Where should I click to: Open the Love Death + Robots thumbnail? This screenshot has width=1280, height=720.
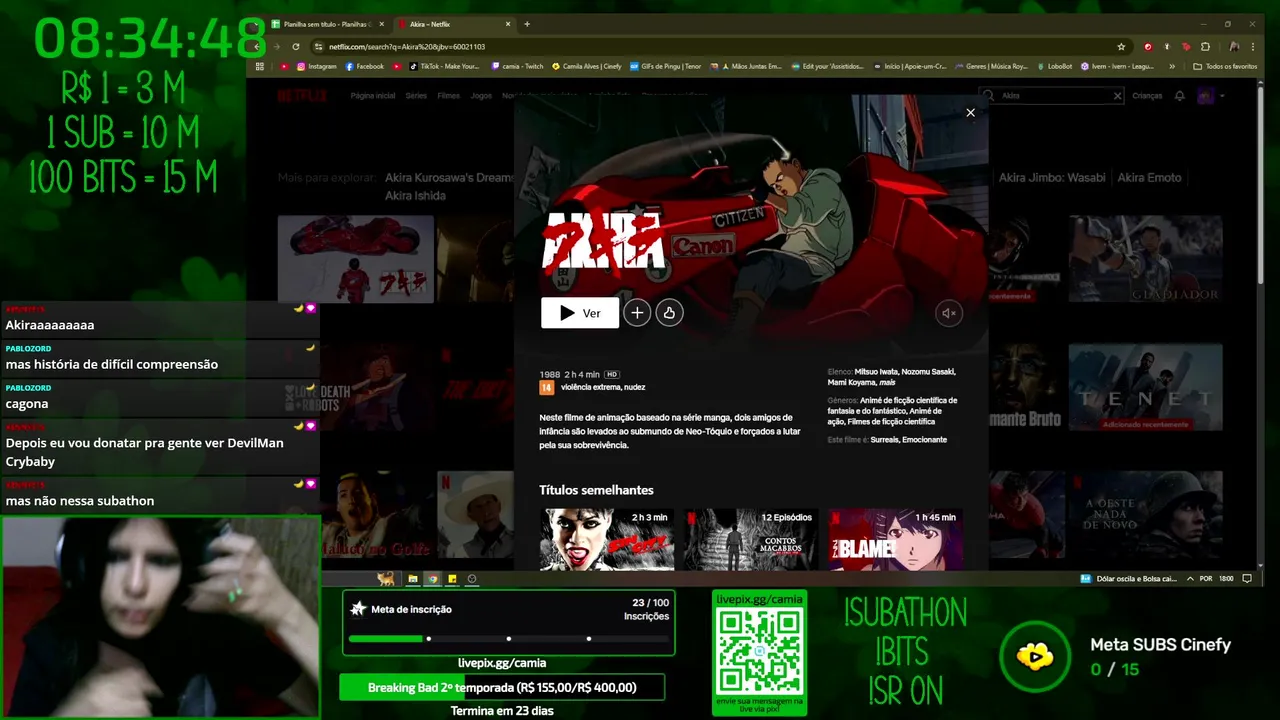pyautogui.click(x=355, y=388)
